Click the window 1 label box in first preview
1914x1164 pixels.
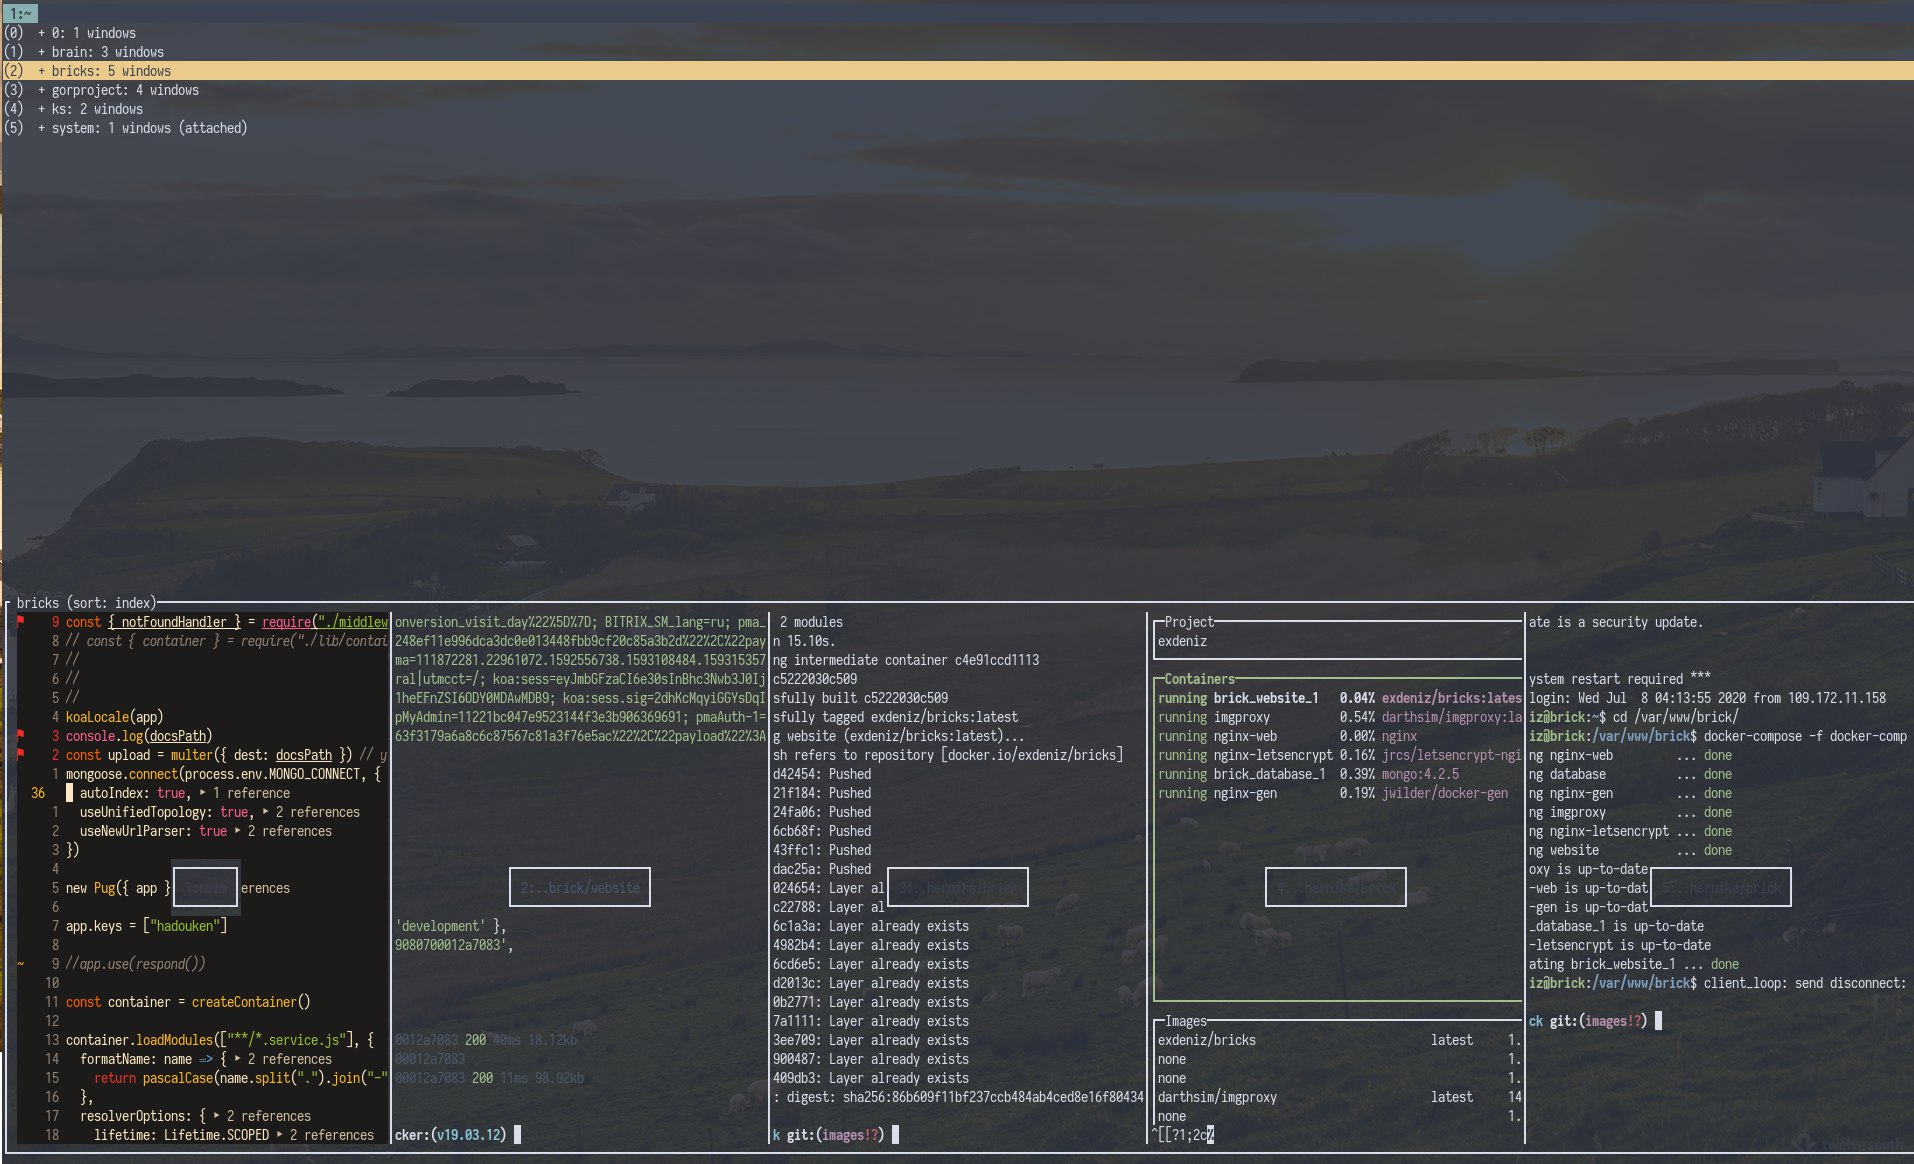(205, 887)
